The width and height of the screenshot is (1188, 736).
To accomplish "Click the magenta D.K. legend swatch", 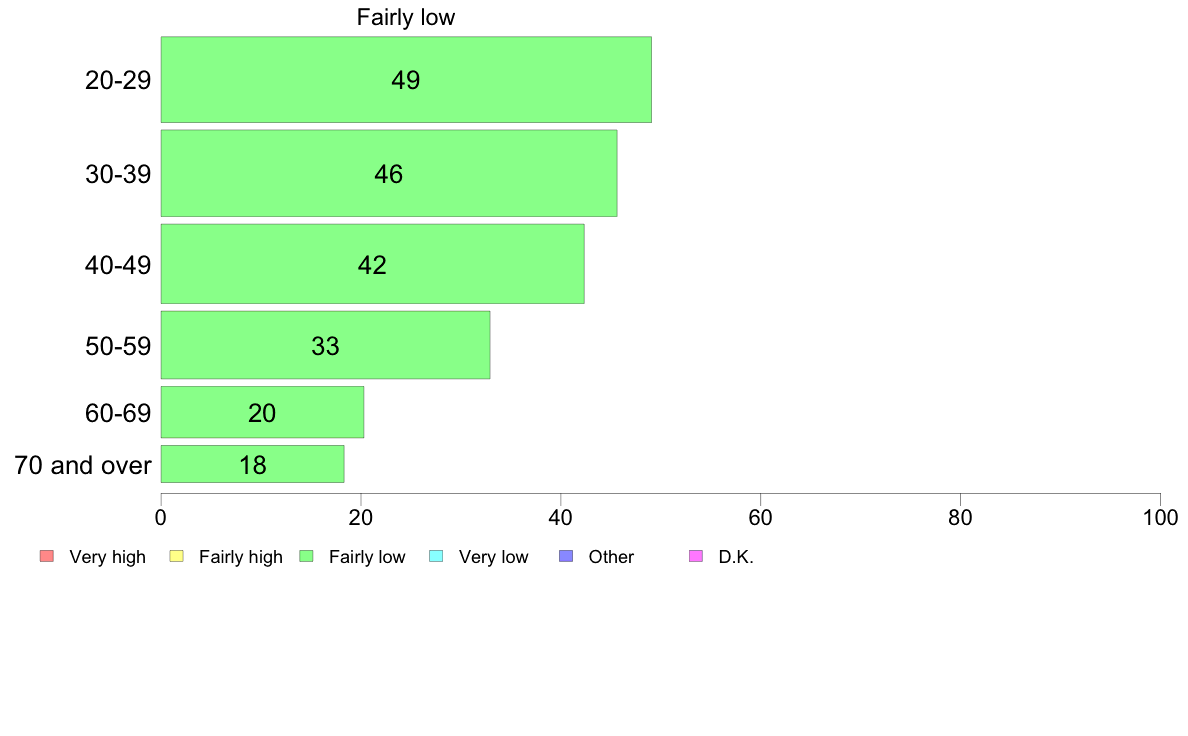I will pyautogui.click(x=696, y=556).
